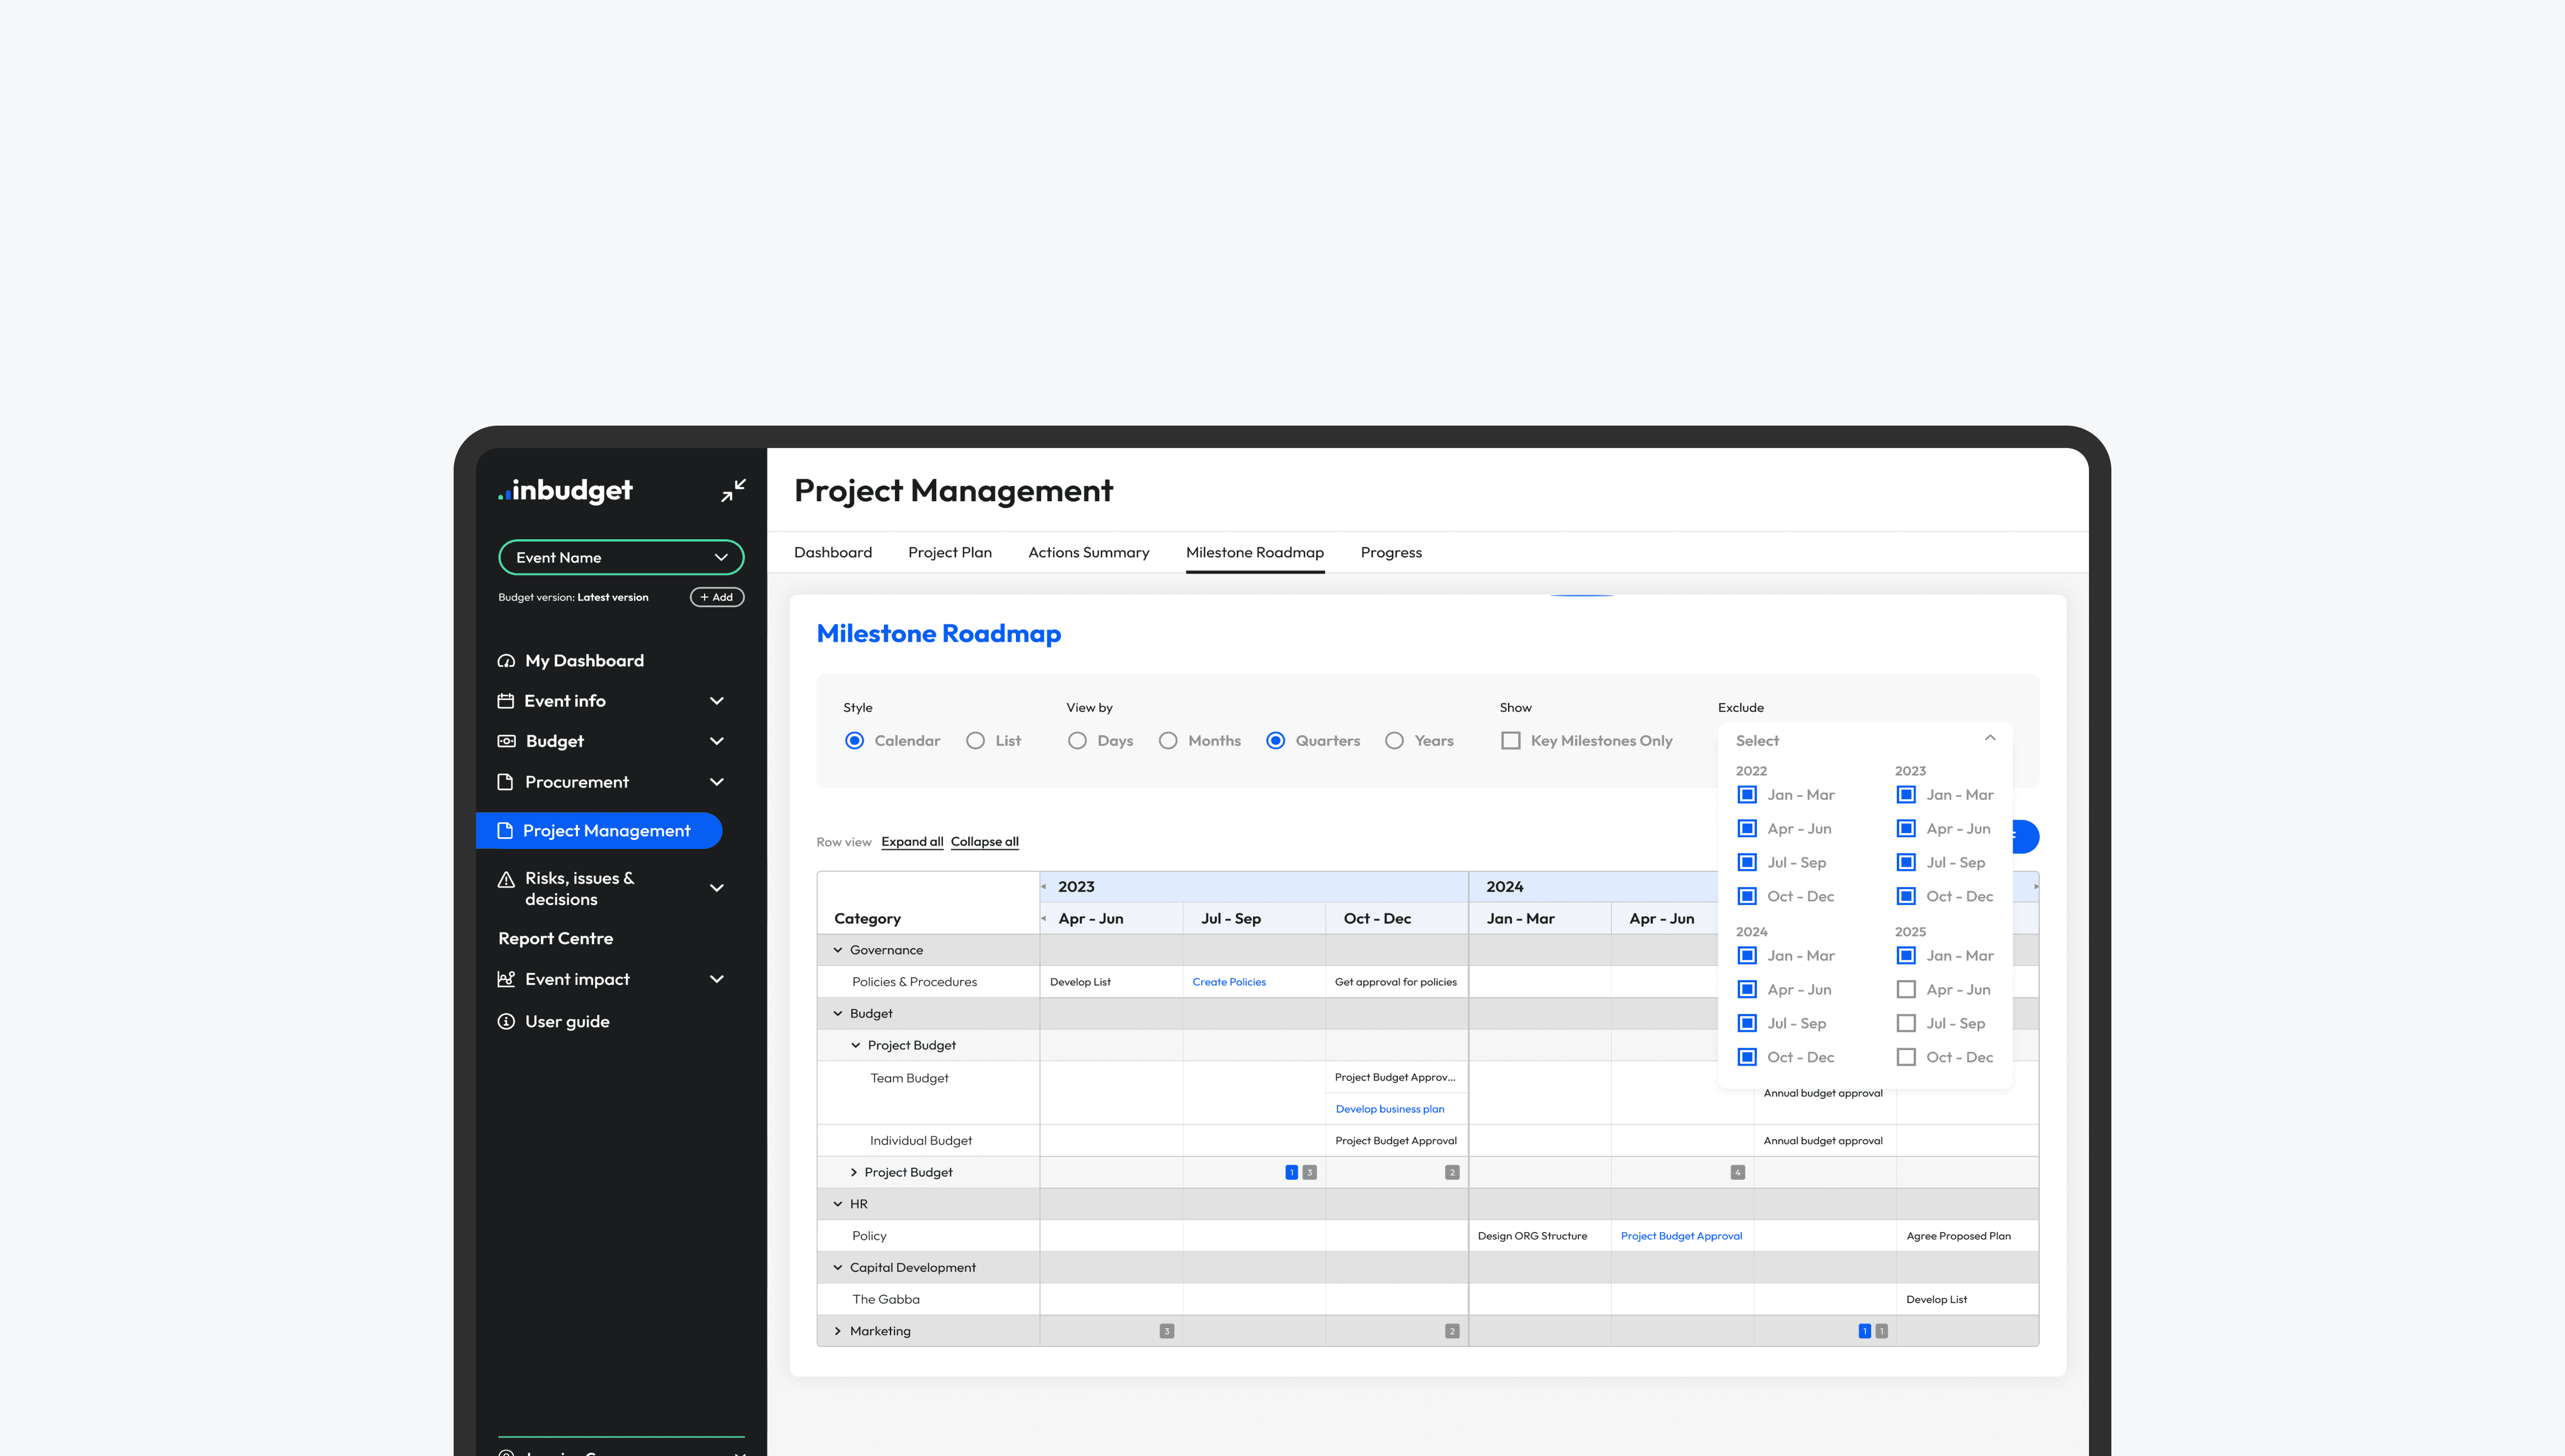The width and height of the screenshot is (2565, 1456).
Task: Click the left arrow beside the 2023 header
Action: (1043, 887)
